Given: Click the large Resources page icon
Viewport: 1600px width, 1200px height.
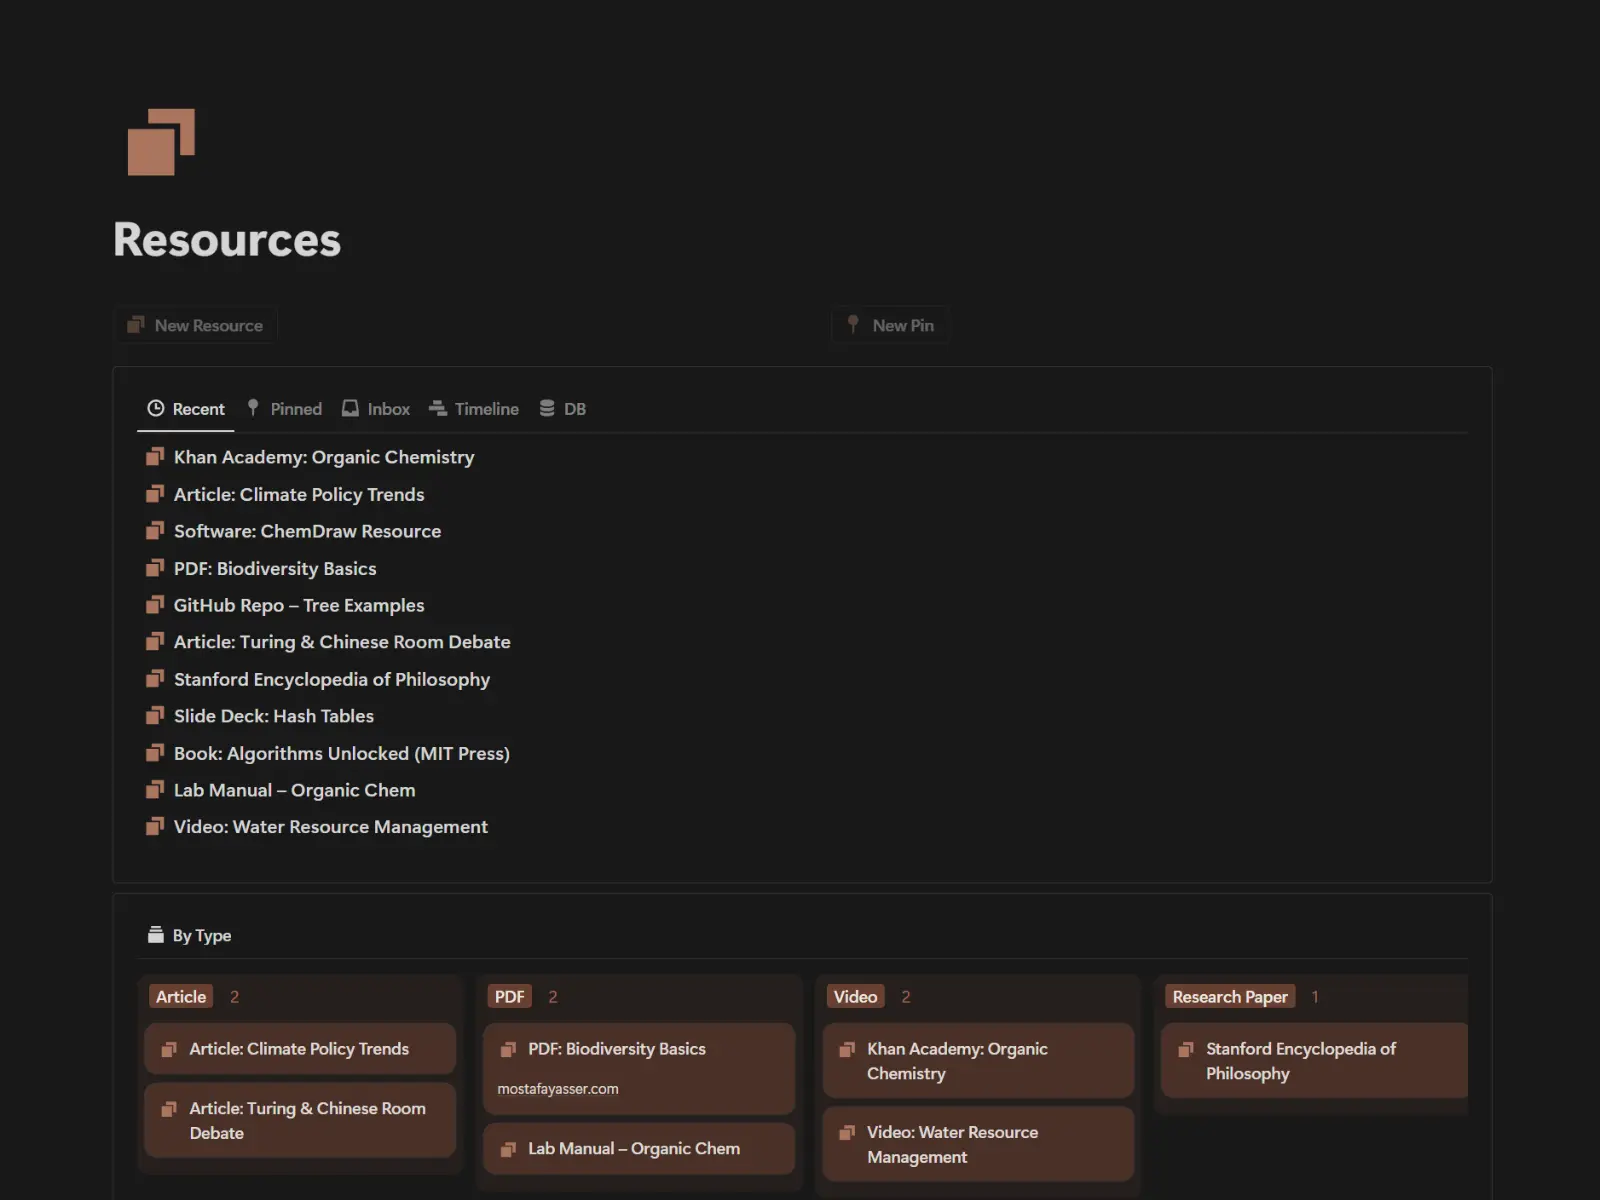Looking at the screenshot, I should [x=161, y=142].
